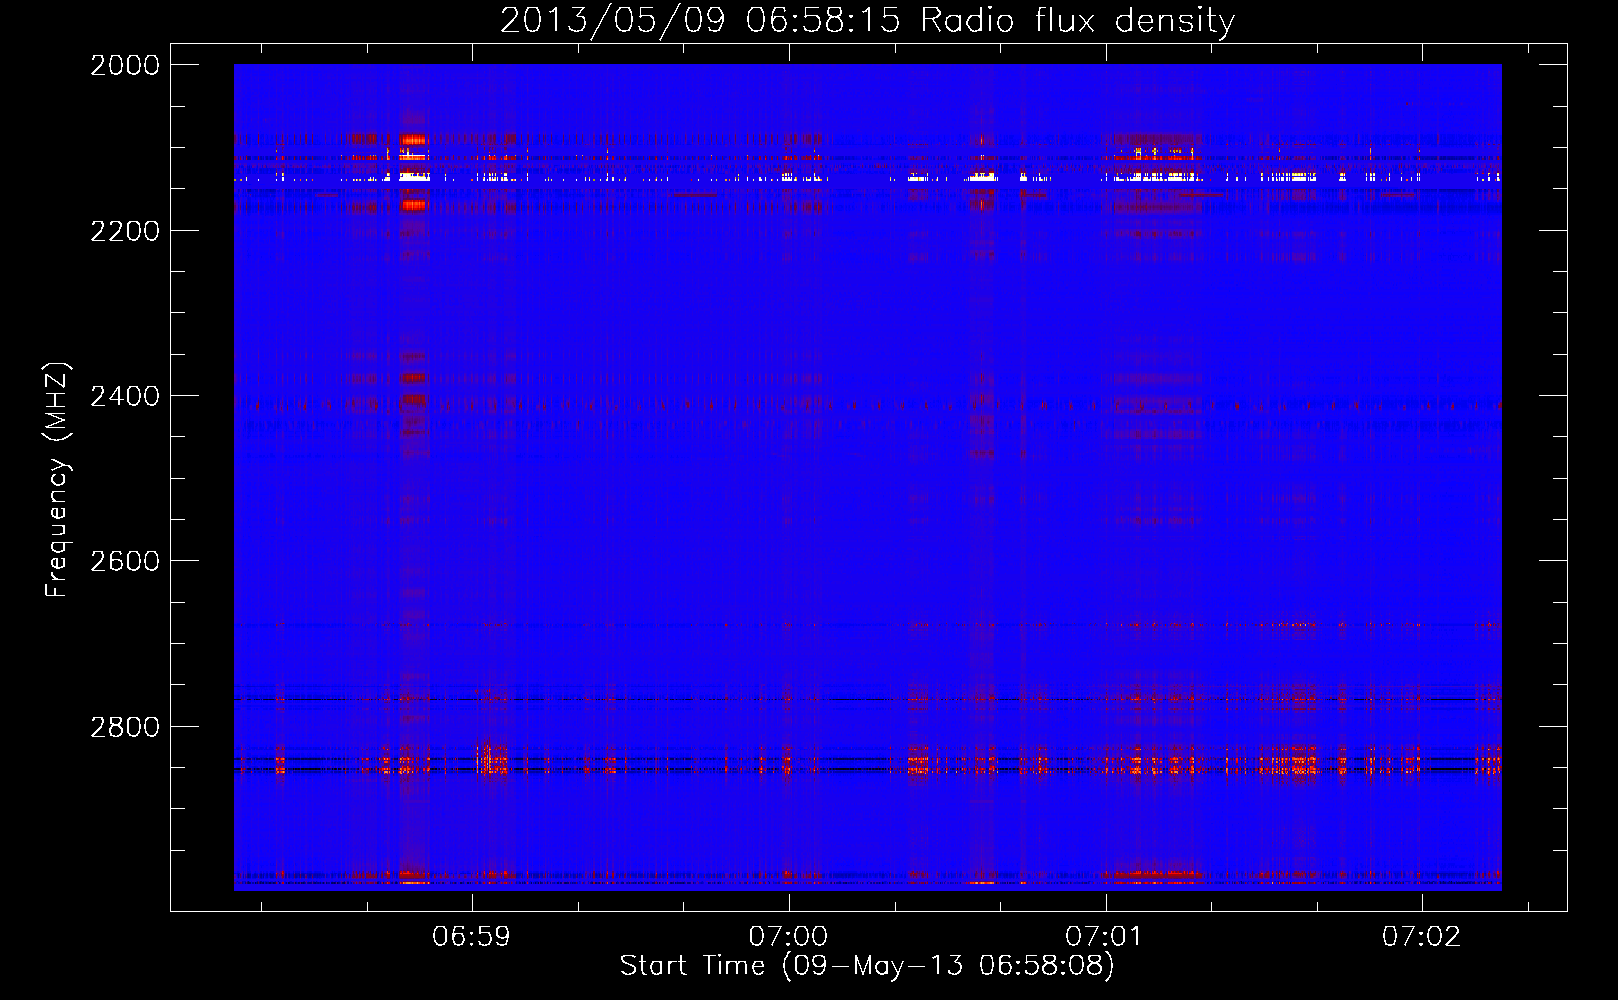Click the plot title '2013/05/09 06:58:15 Radio flux density'
The image size is (1618, 1000).
pos(867,21)
